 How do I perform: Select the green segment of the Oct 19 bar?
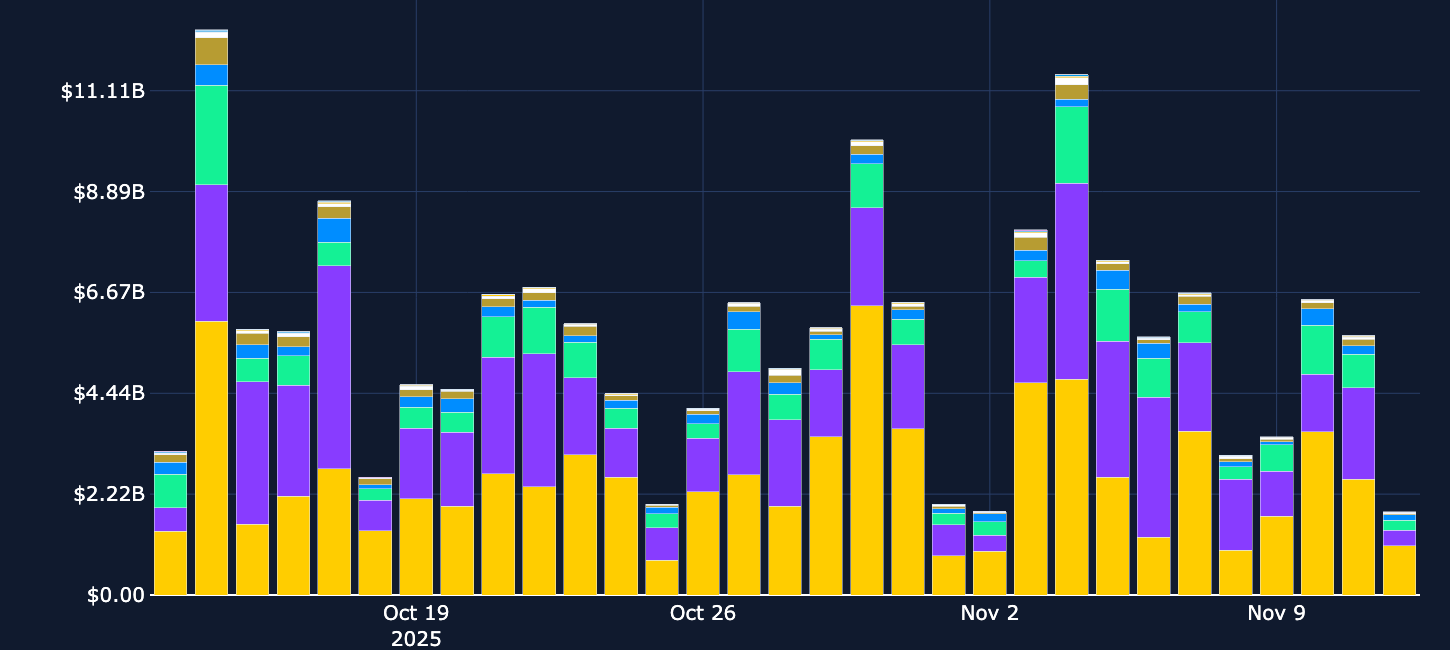pyautogui.click(x=416, y=417)
